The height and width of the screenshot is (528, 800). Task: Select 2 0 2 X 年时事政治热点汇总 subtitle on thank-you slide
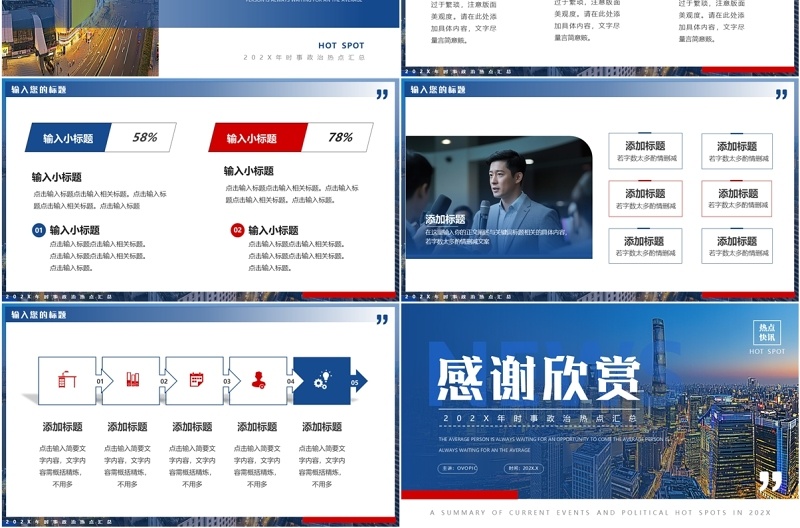pyautogui.click(x=539, y=418)
